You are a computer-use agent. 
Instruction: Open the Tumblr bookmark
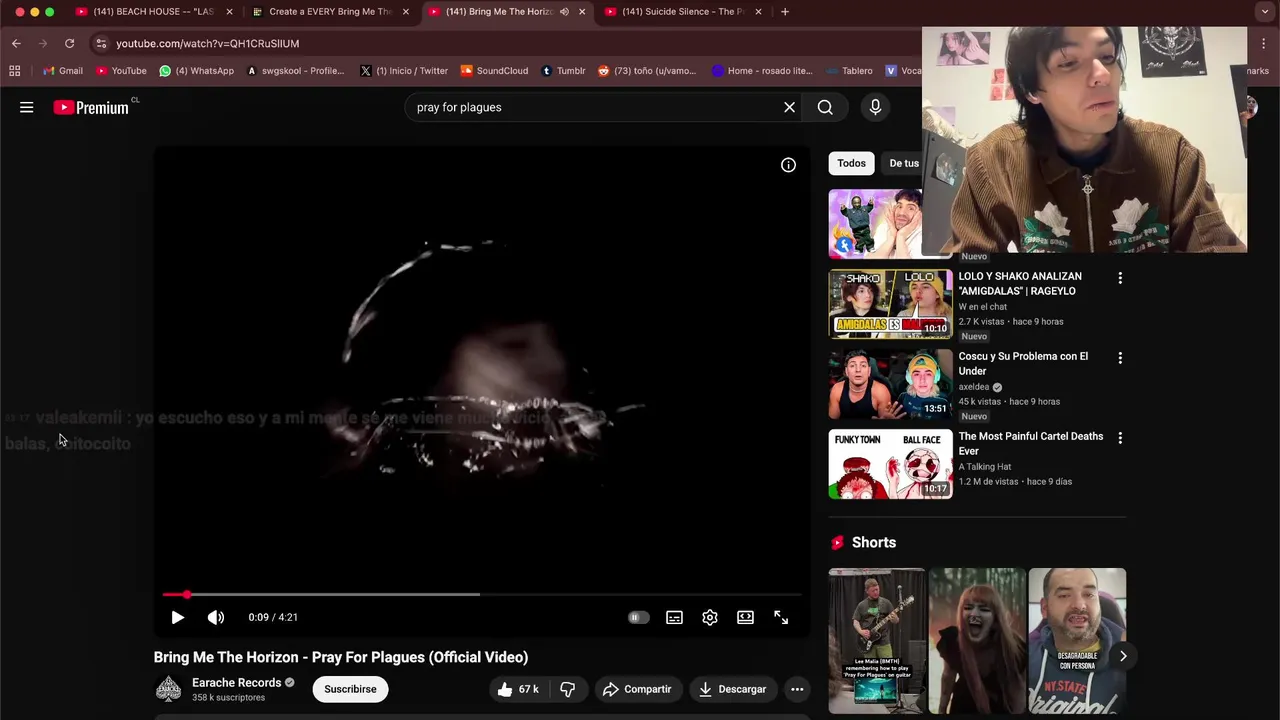(x=563, y=71)
